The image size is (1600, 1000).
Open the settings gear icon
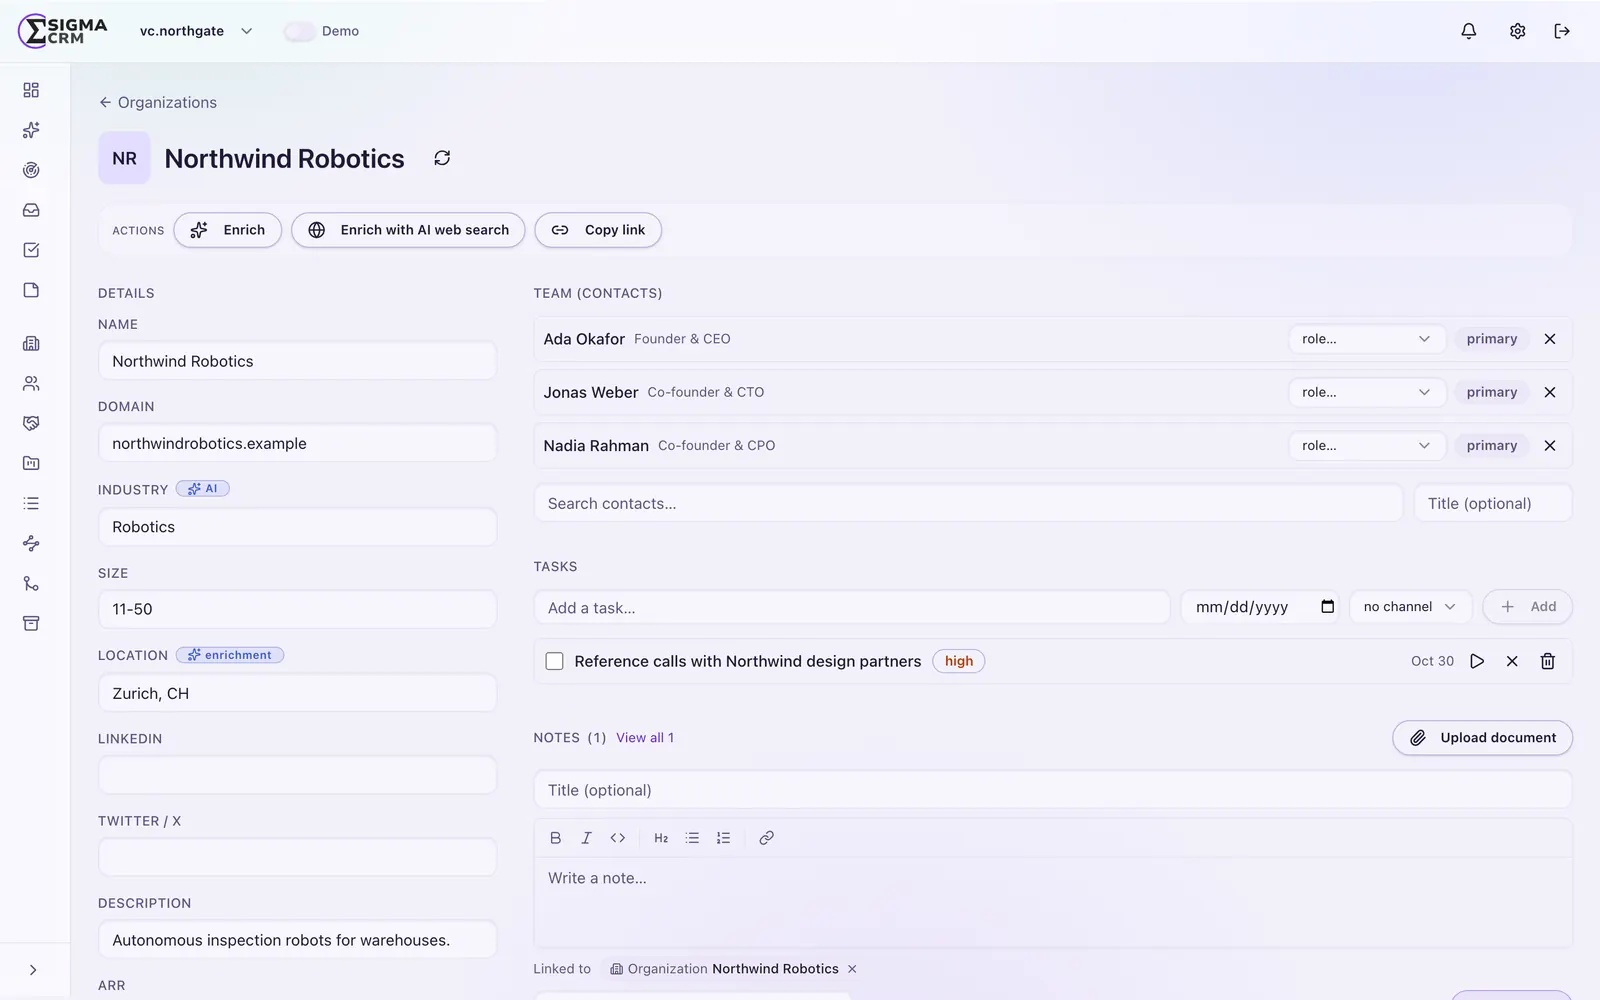tap(1517, 31)
